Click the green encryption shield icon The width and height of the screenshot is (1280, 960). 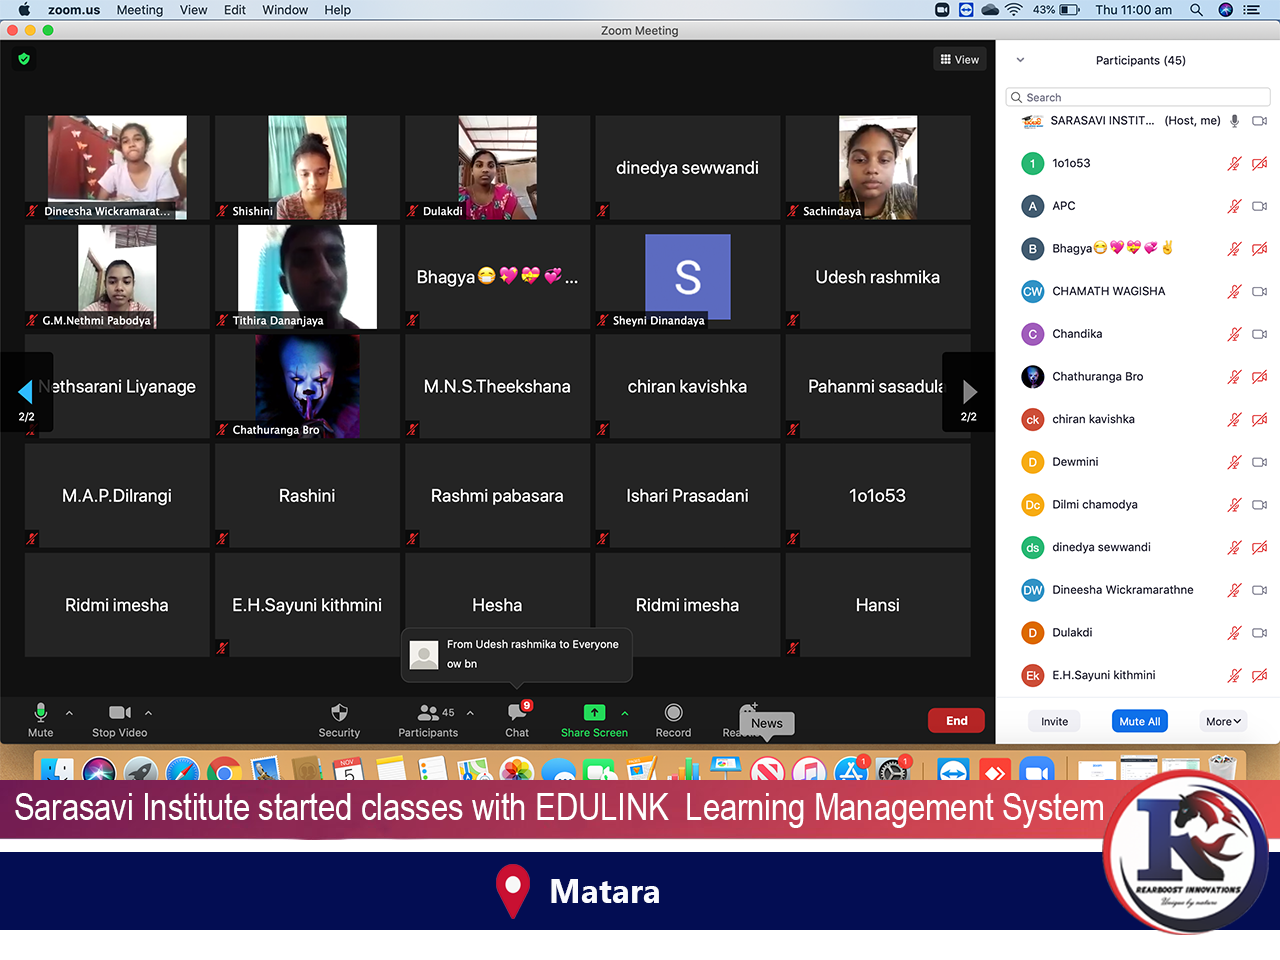pos(24,59)
